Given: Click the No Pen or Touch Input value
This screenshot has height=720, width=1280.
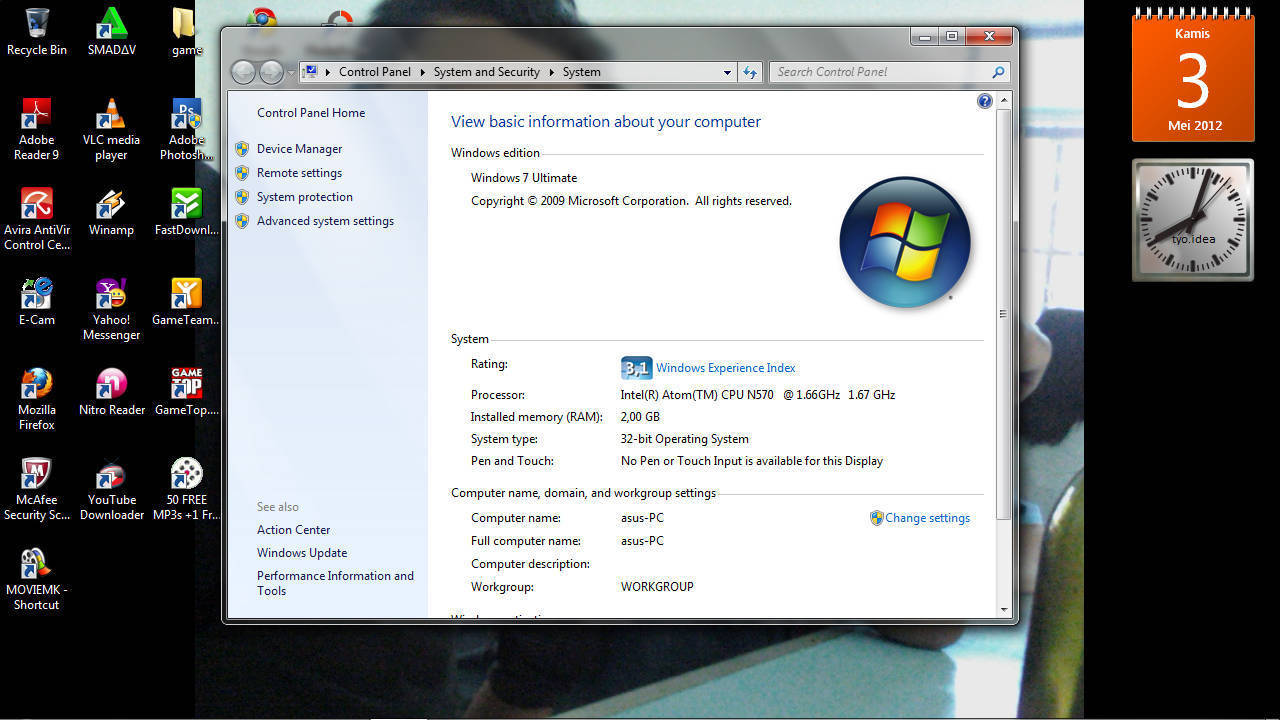Looking at the screenshot, I should [752, 461].
